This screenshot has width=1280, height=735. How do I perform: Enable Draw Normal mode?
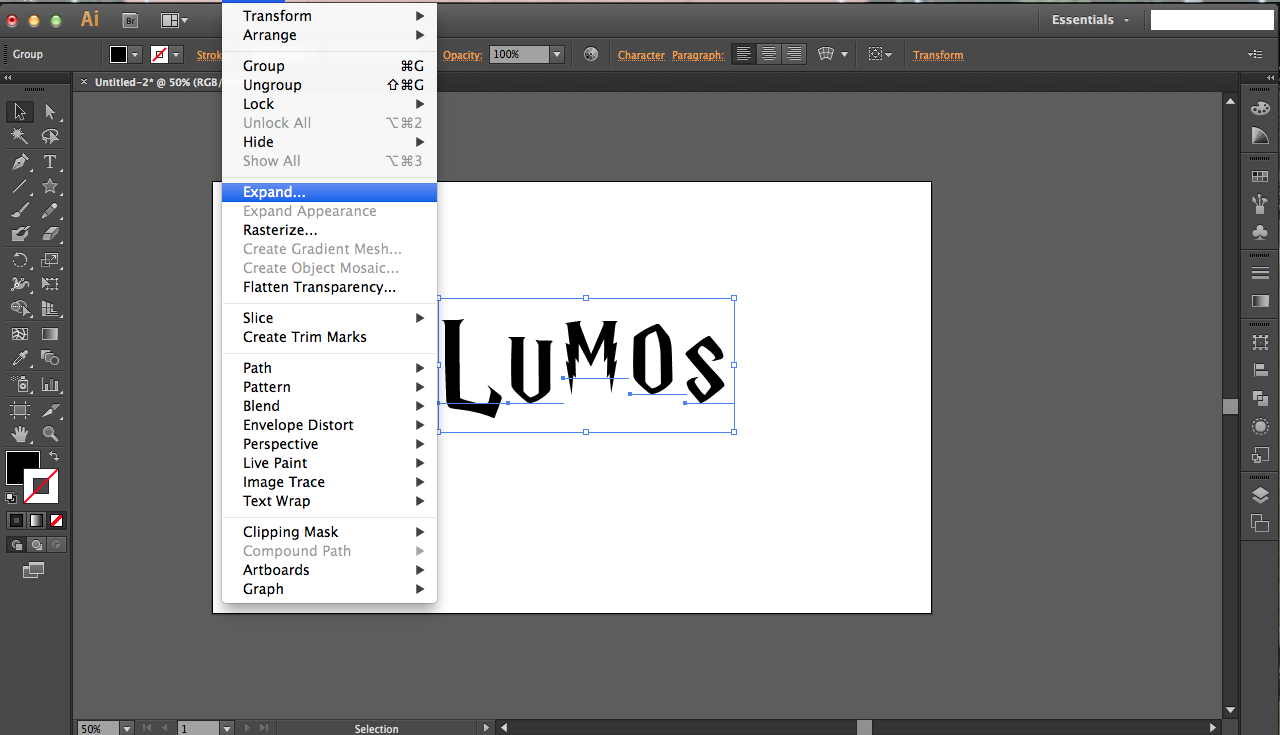click(16, 545)
